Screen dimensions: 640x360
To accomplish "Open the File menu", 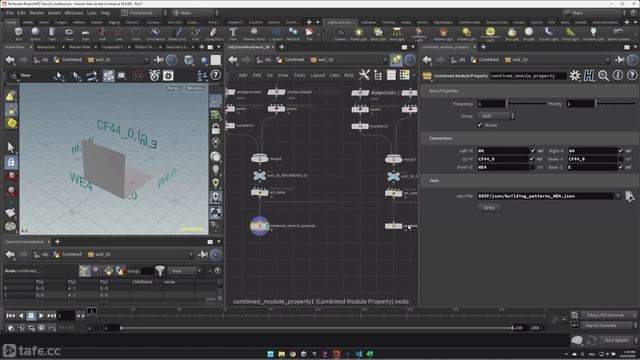I will (9, 13).
